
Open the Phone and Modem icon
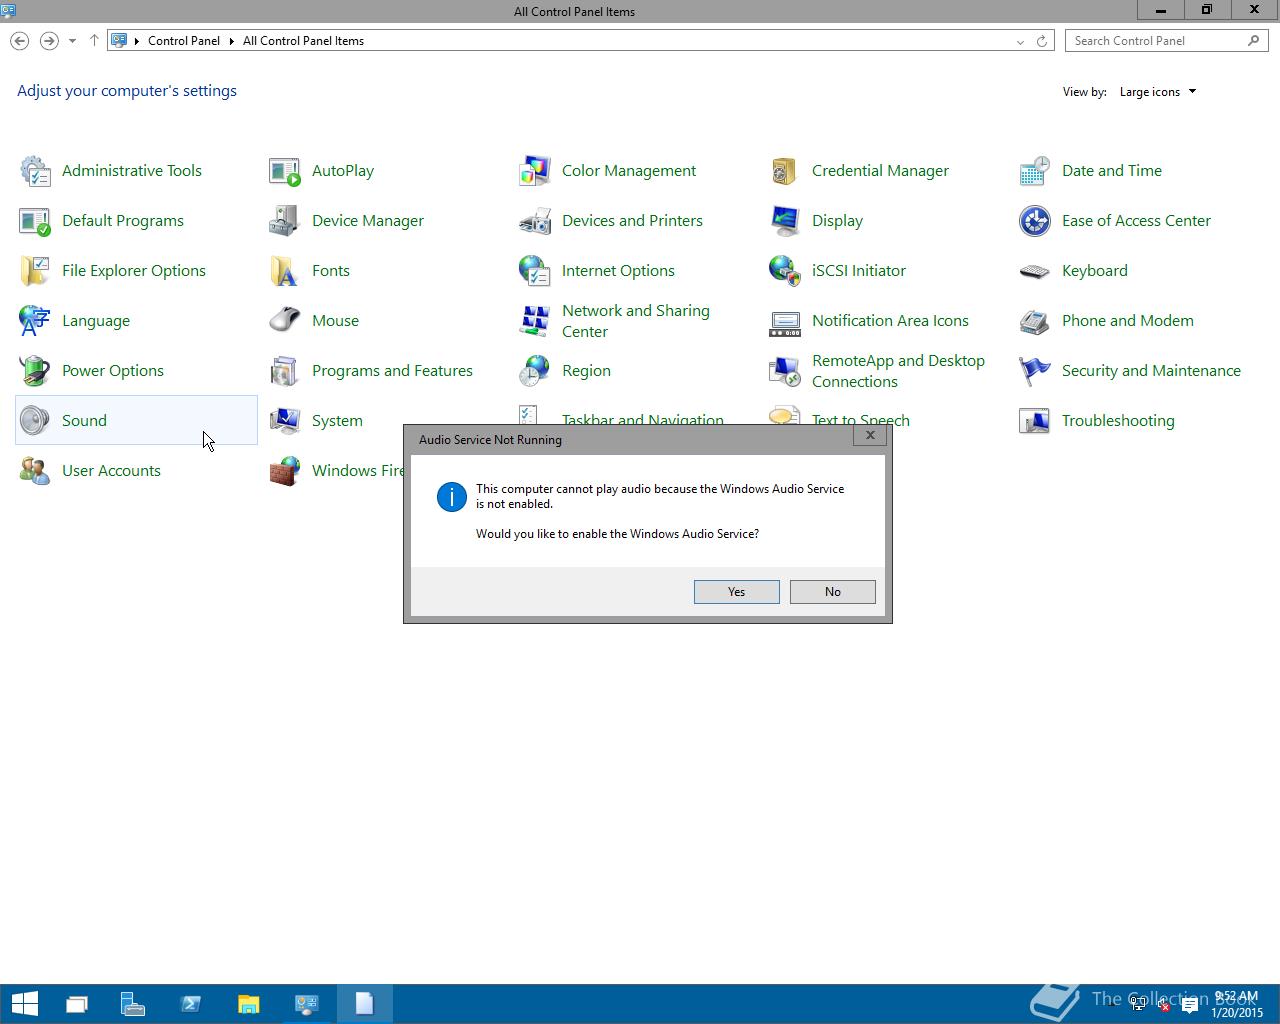(x=1035, y=321)
